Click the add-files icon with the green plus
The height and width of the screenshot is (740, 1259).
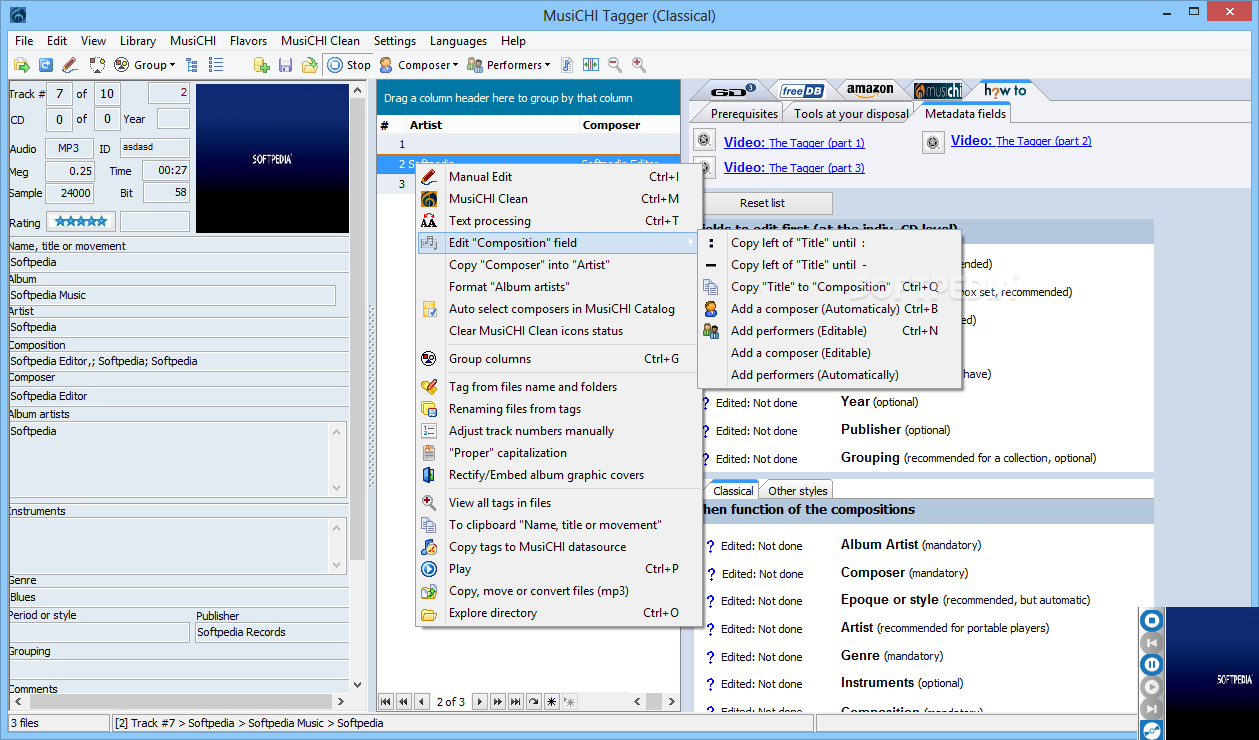coord(262,65)
